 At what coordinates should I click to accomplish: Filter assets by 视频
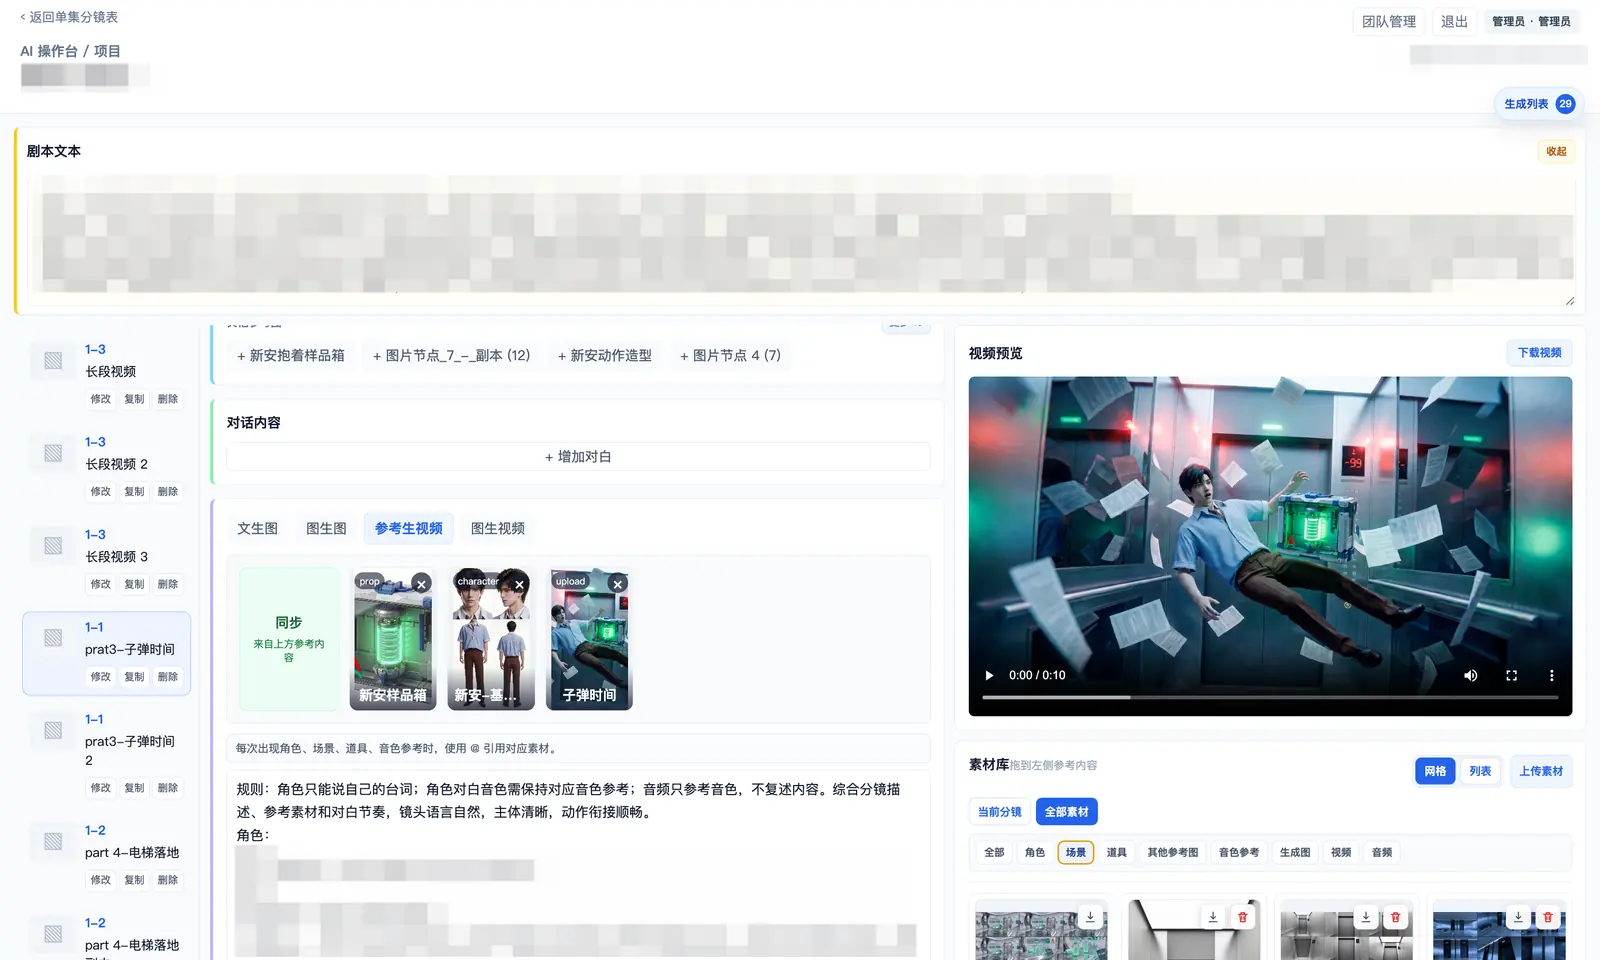[x=1341, y=852]
